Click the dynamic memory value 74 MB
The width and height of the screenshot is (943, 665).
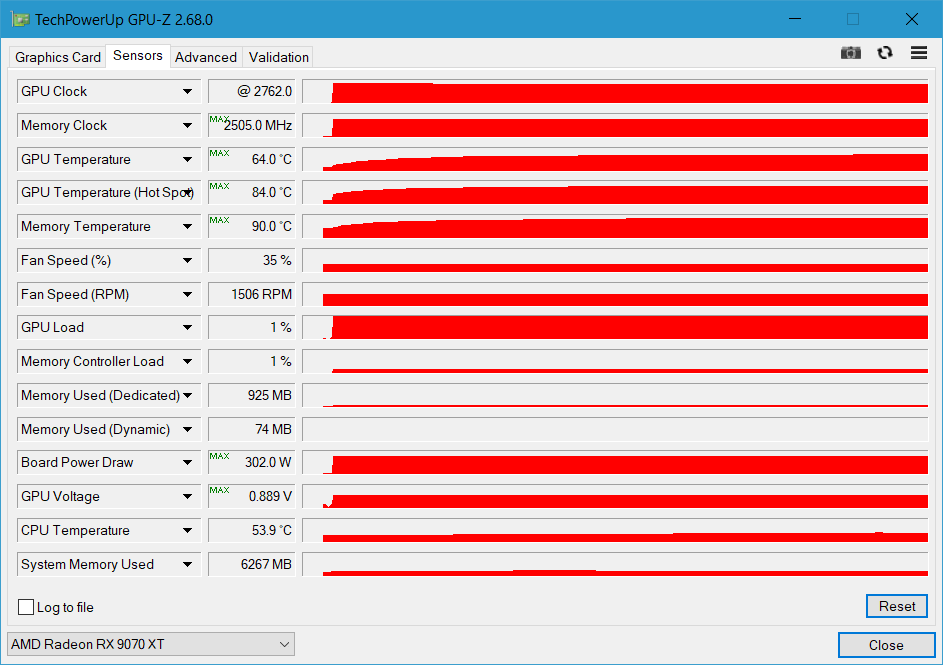click(252, 429)
